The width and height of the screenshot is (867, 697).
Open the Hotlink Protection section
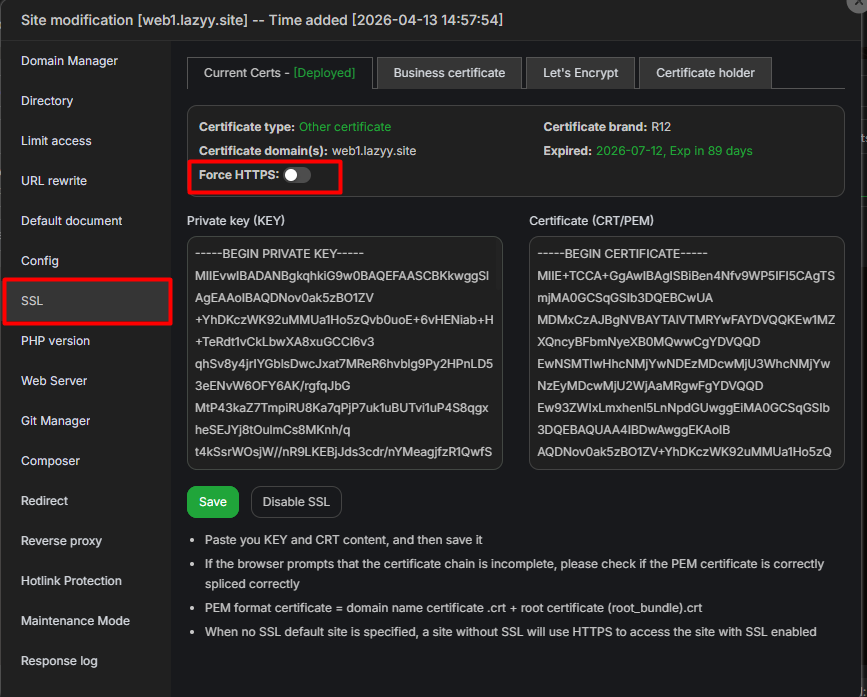tap(71, 581)
